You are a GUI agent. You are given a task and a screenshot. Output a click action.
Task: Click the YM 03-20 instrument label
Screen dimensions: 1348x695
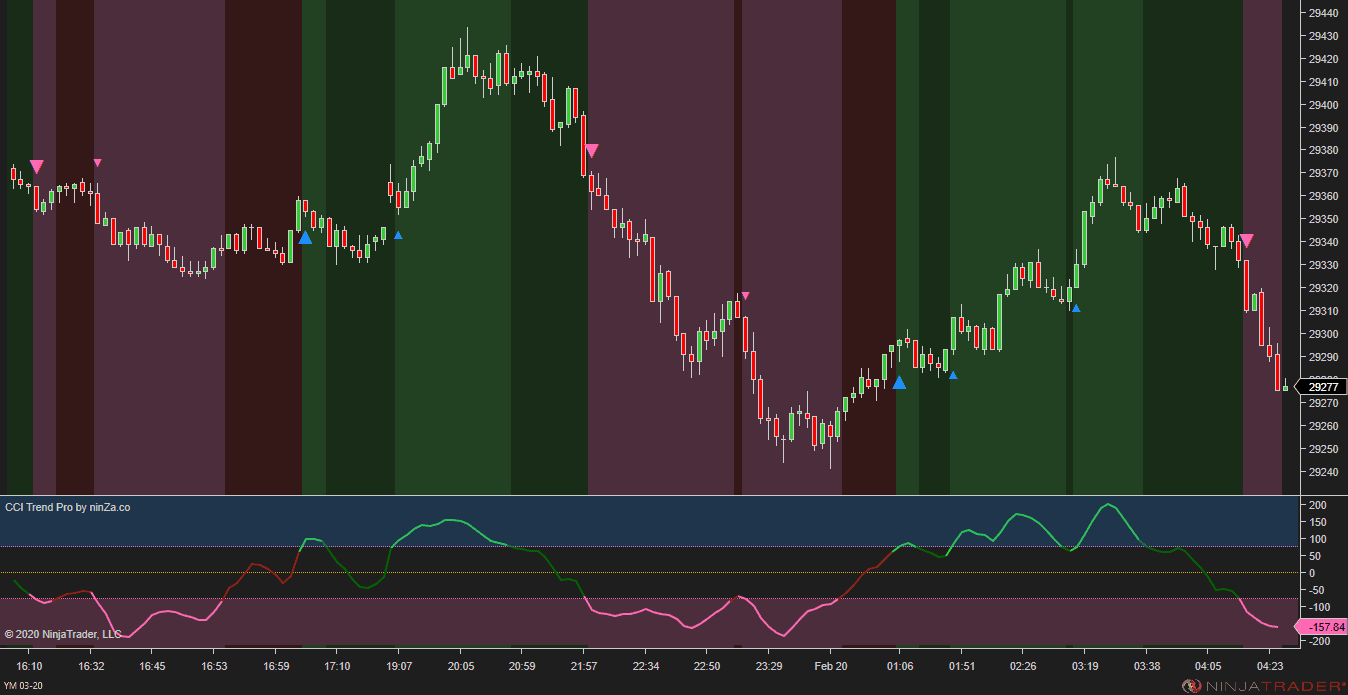(23, 685)
